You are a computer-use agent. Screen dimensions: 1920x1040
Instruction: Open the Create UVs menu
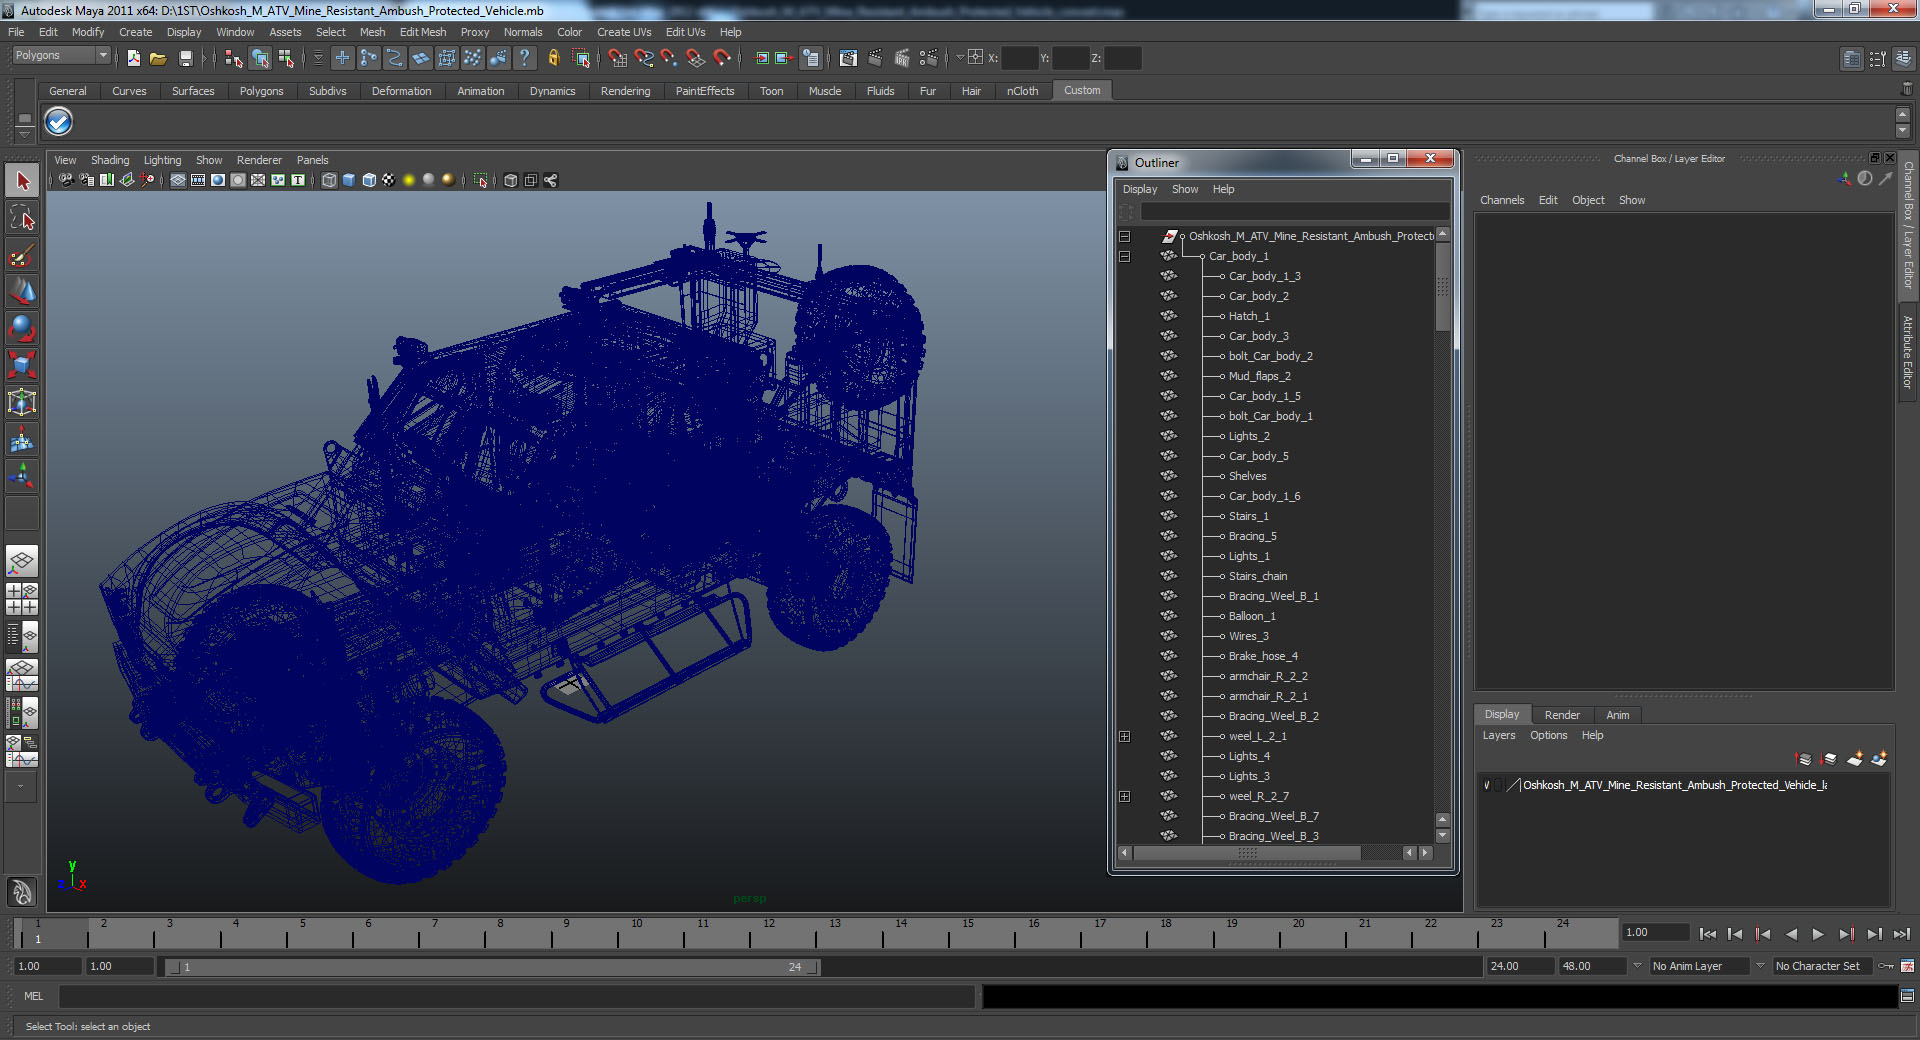[x=624, y=32]
